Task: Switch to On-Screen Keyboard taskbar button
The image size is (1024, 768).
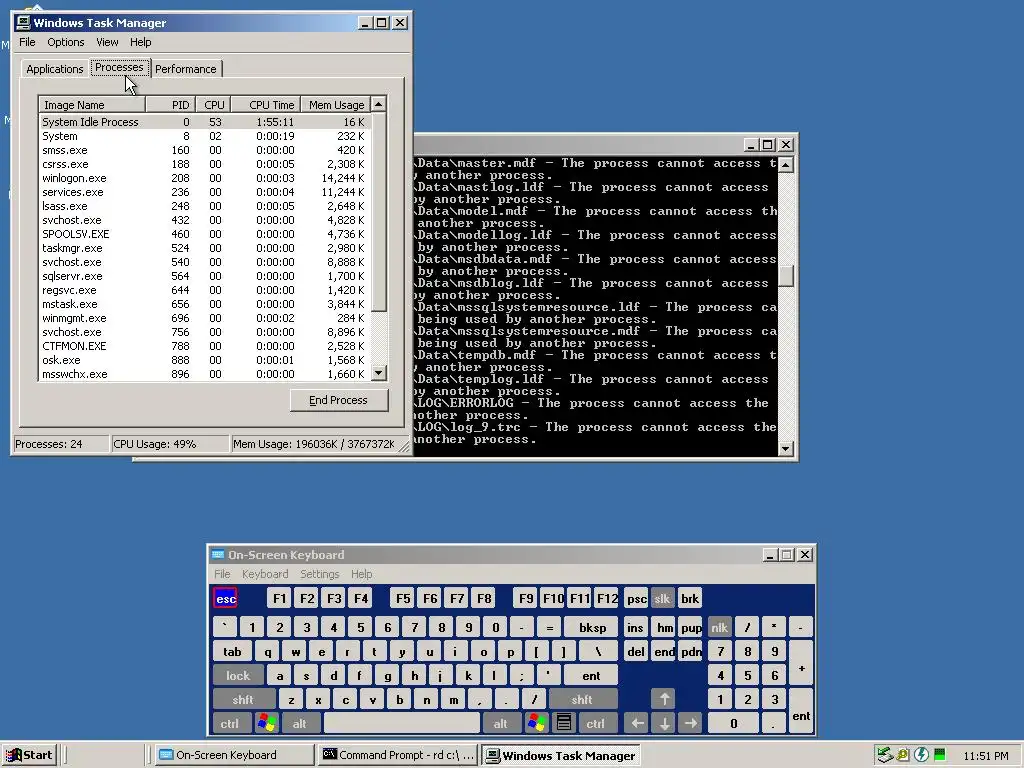Action: click(235, 755)
